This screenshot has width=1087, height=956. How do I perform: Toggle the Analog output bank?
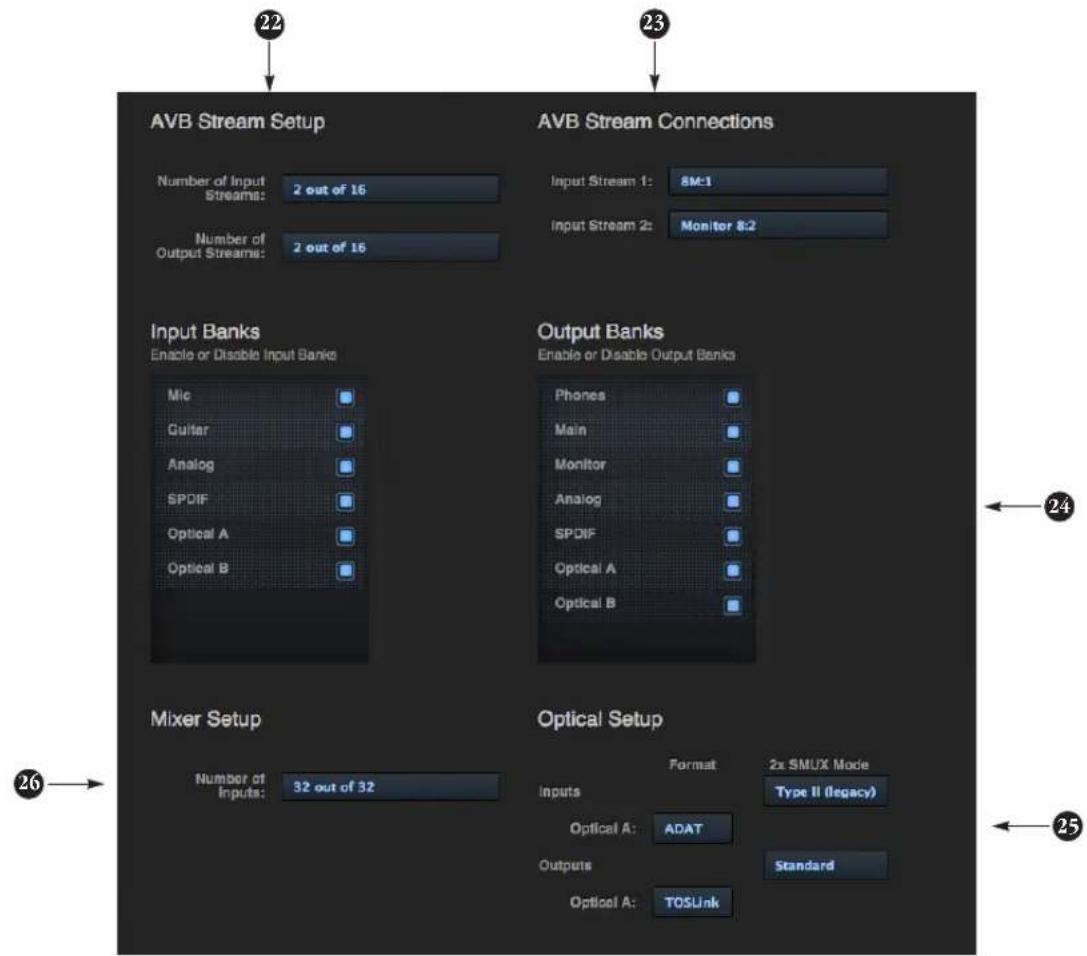point(732,501)
